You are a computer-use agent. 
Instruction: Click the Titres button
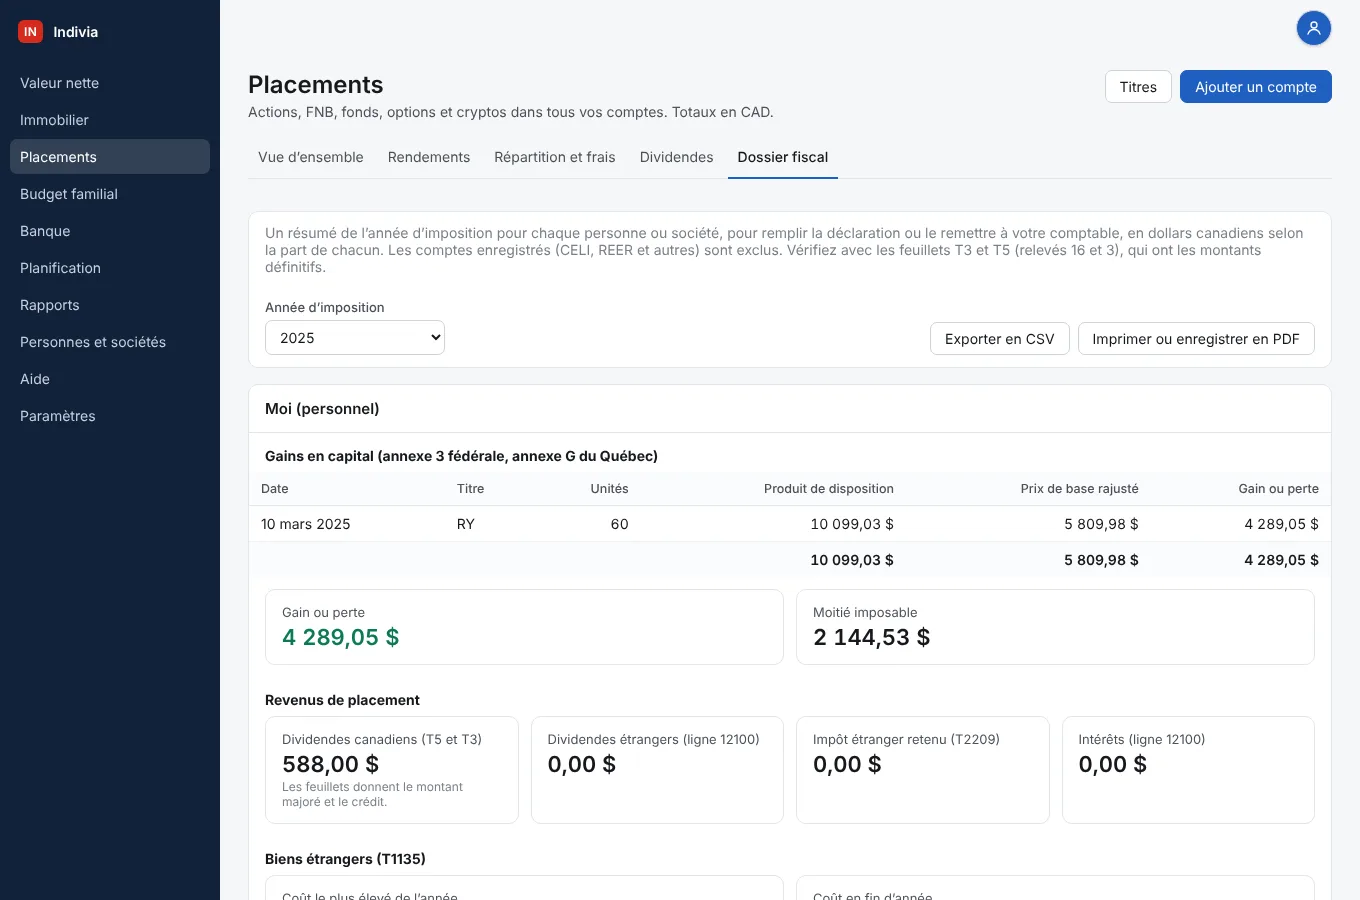[1138, 87]
